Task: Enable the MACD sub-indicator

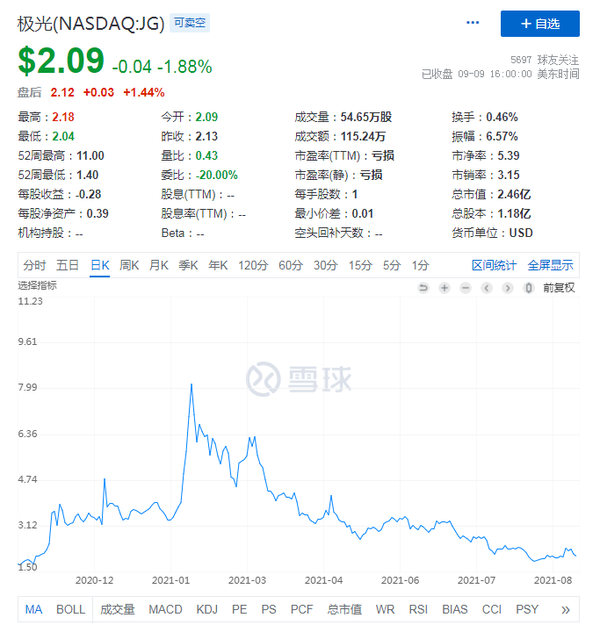Action: (165, 609)
